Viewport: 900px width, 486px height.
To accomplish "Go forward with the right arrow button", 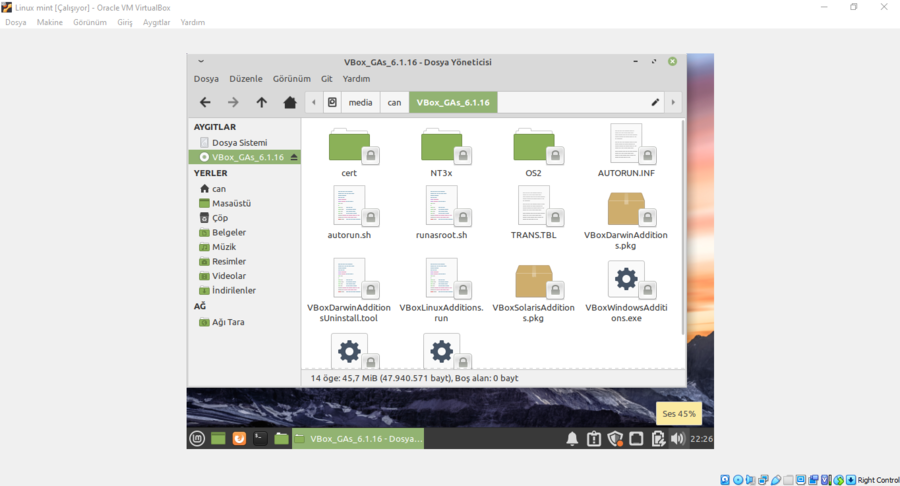I will point(233,103).
